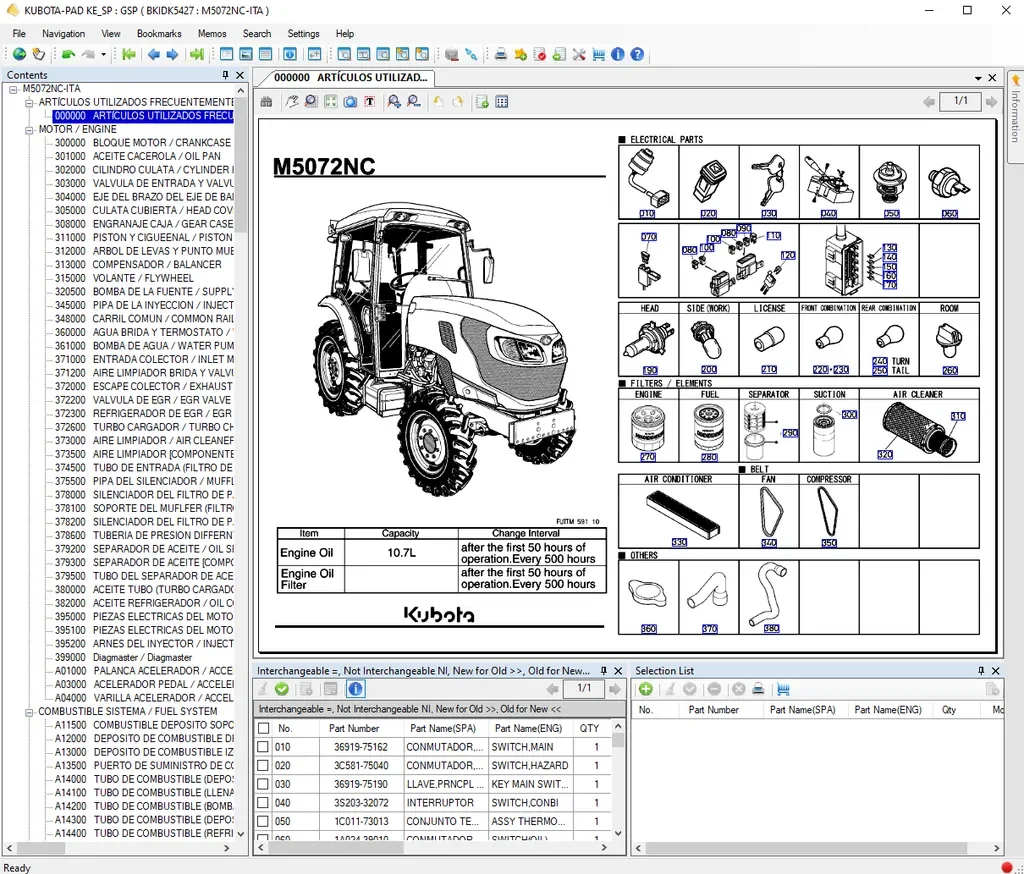The height and width of the screenshot is (874, 1024).
Task: Open the redo dropdown arrow on the toolbar
Action: pos(102,54)
